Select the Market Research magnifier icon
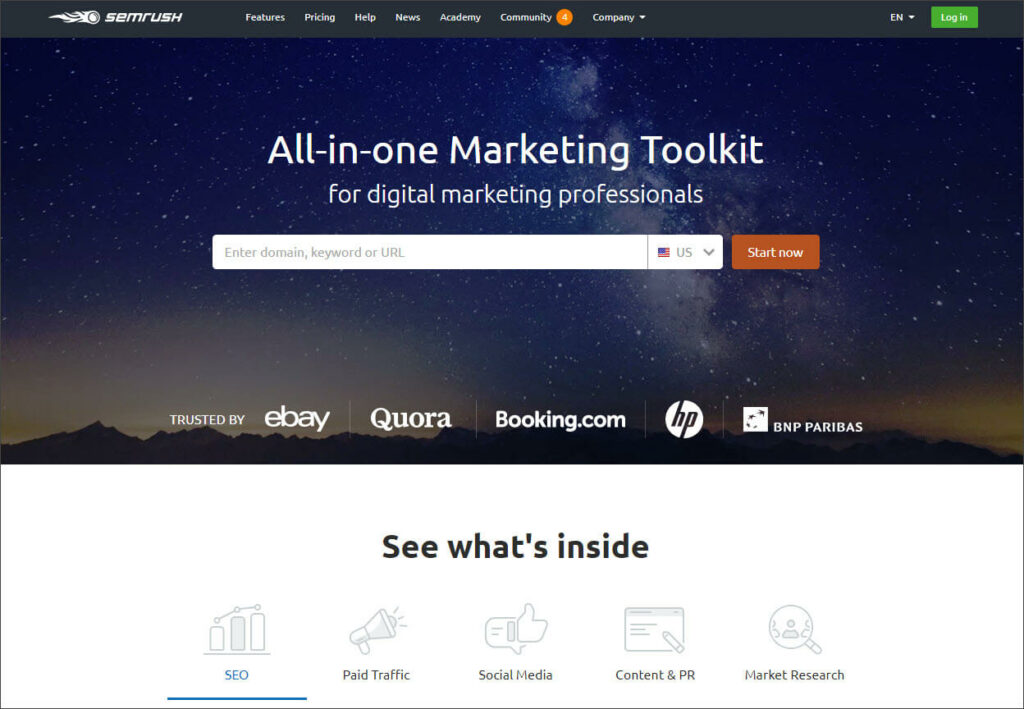1024x709 pixels. (x=794, y=629)
